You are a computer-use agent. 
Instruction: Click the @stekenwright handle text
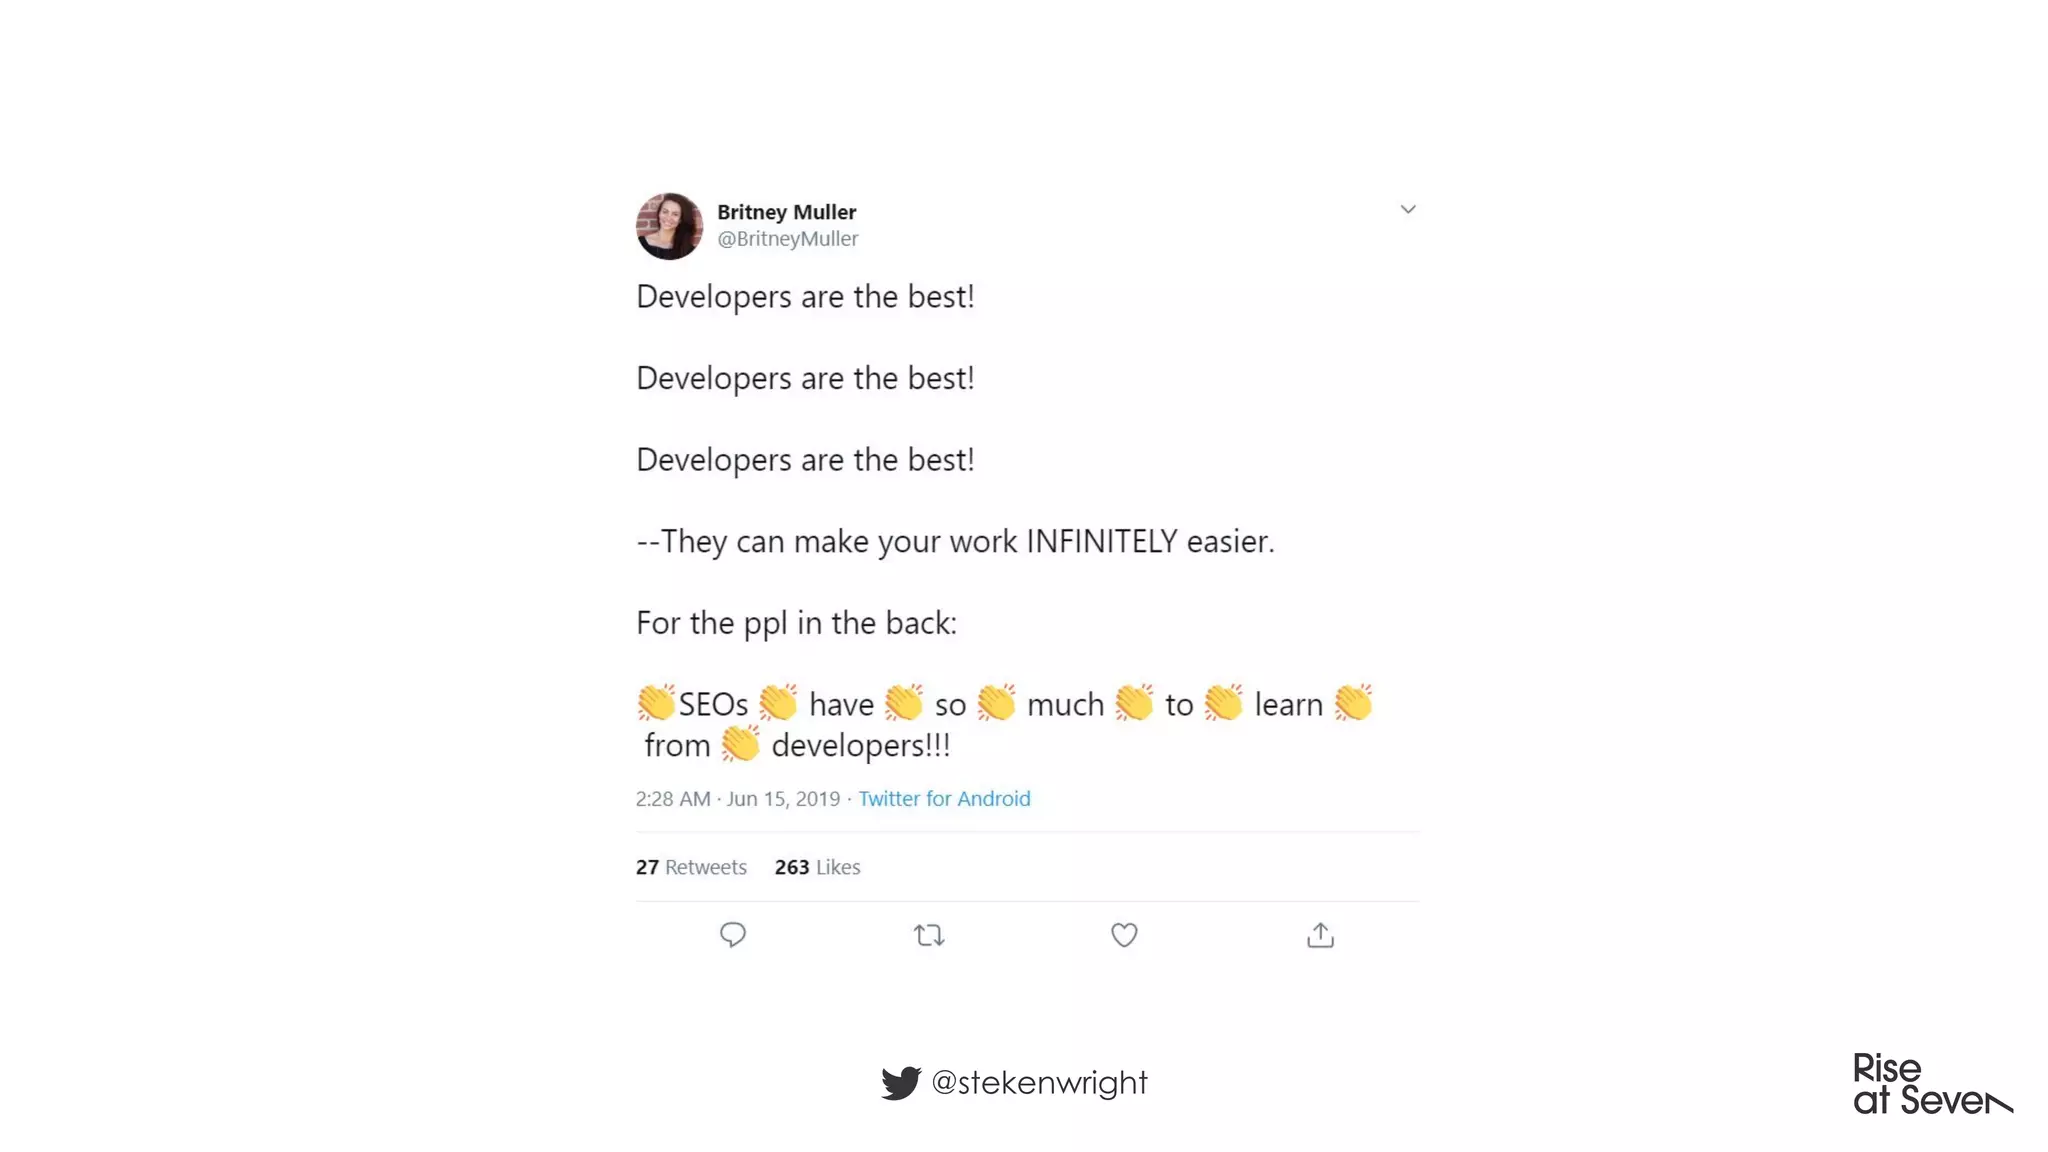coord(1039,1082)
